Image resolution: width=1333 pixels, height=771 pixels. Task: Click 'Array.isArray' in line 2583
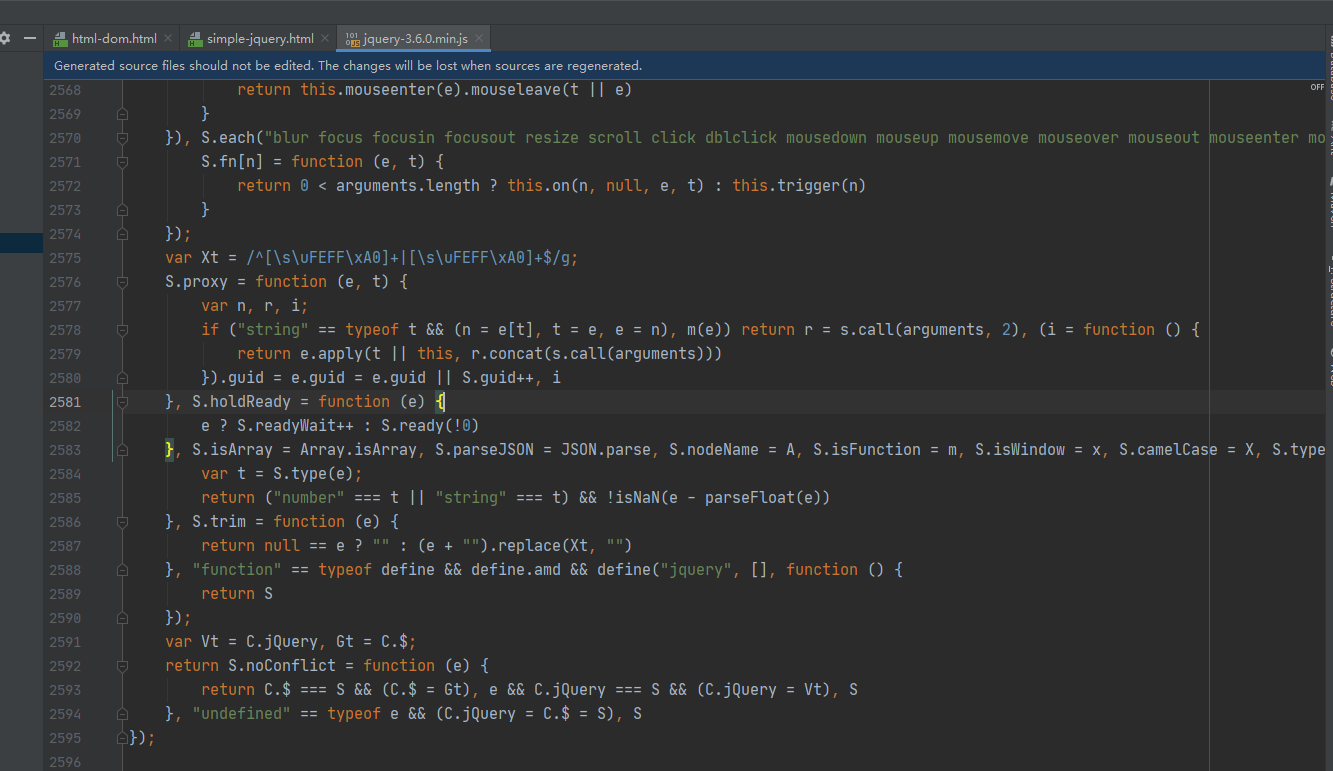tap(358, 450)
